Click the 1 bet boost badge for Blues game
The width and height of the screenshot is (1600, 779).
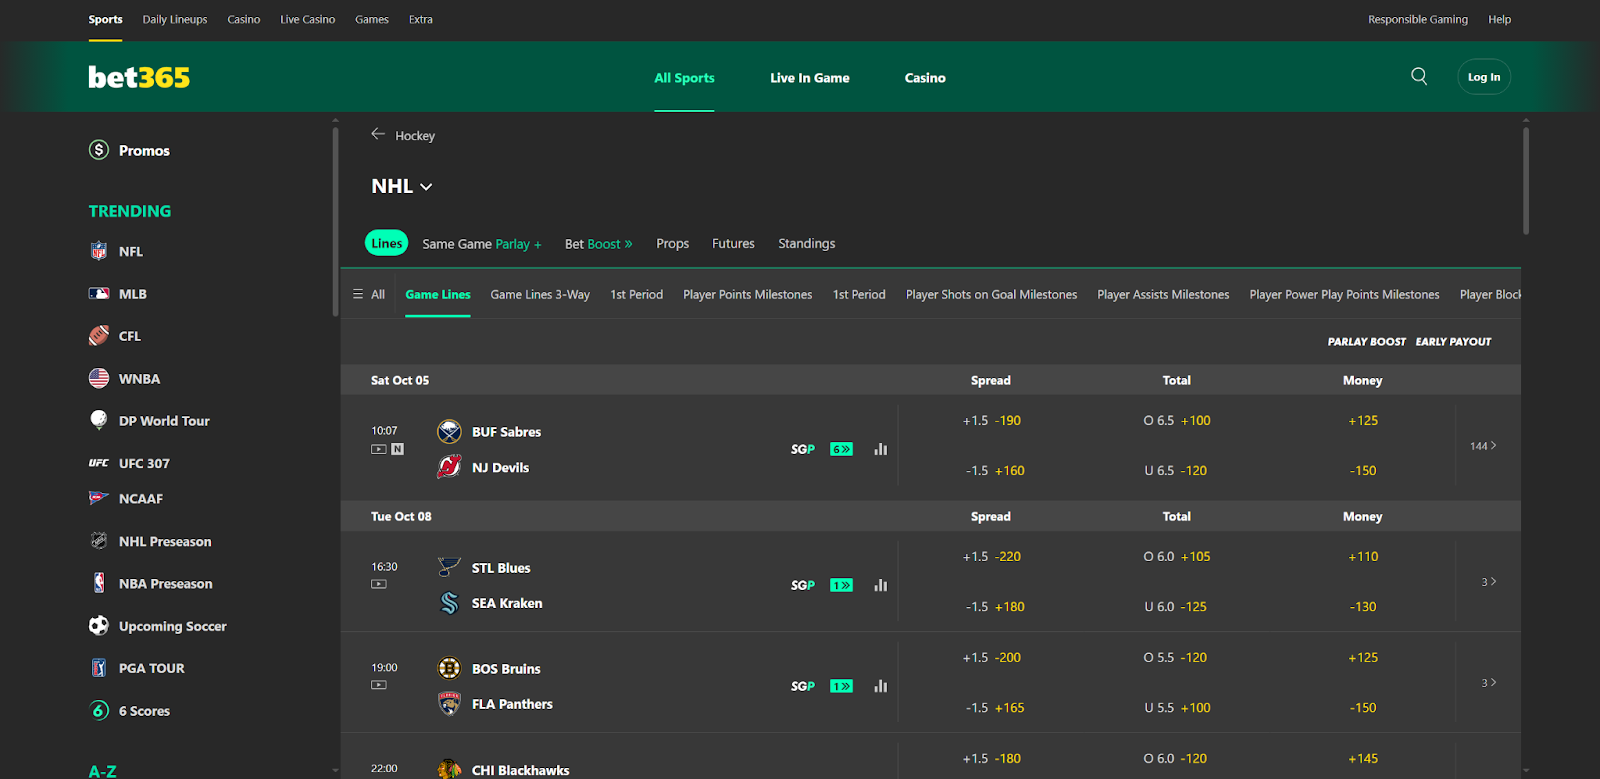tap(841, 585)
